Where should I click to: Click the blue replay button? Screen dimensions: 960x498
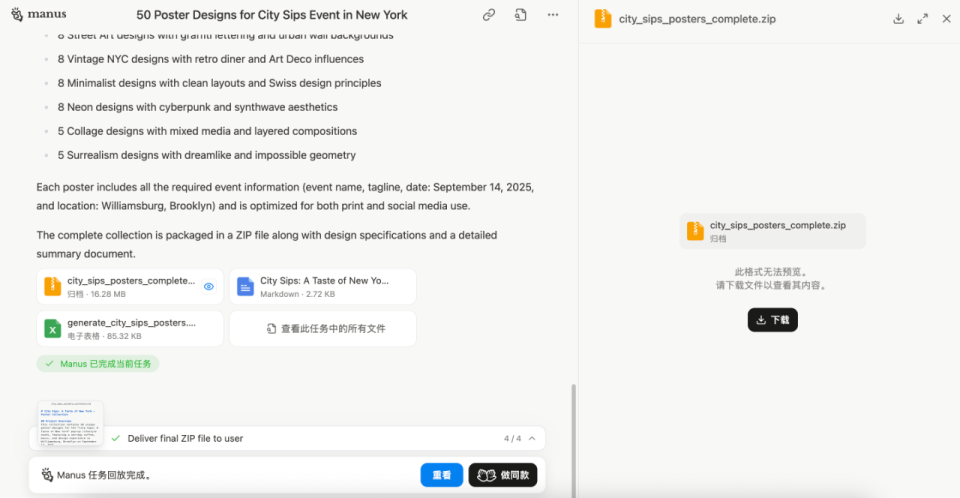441,475
